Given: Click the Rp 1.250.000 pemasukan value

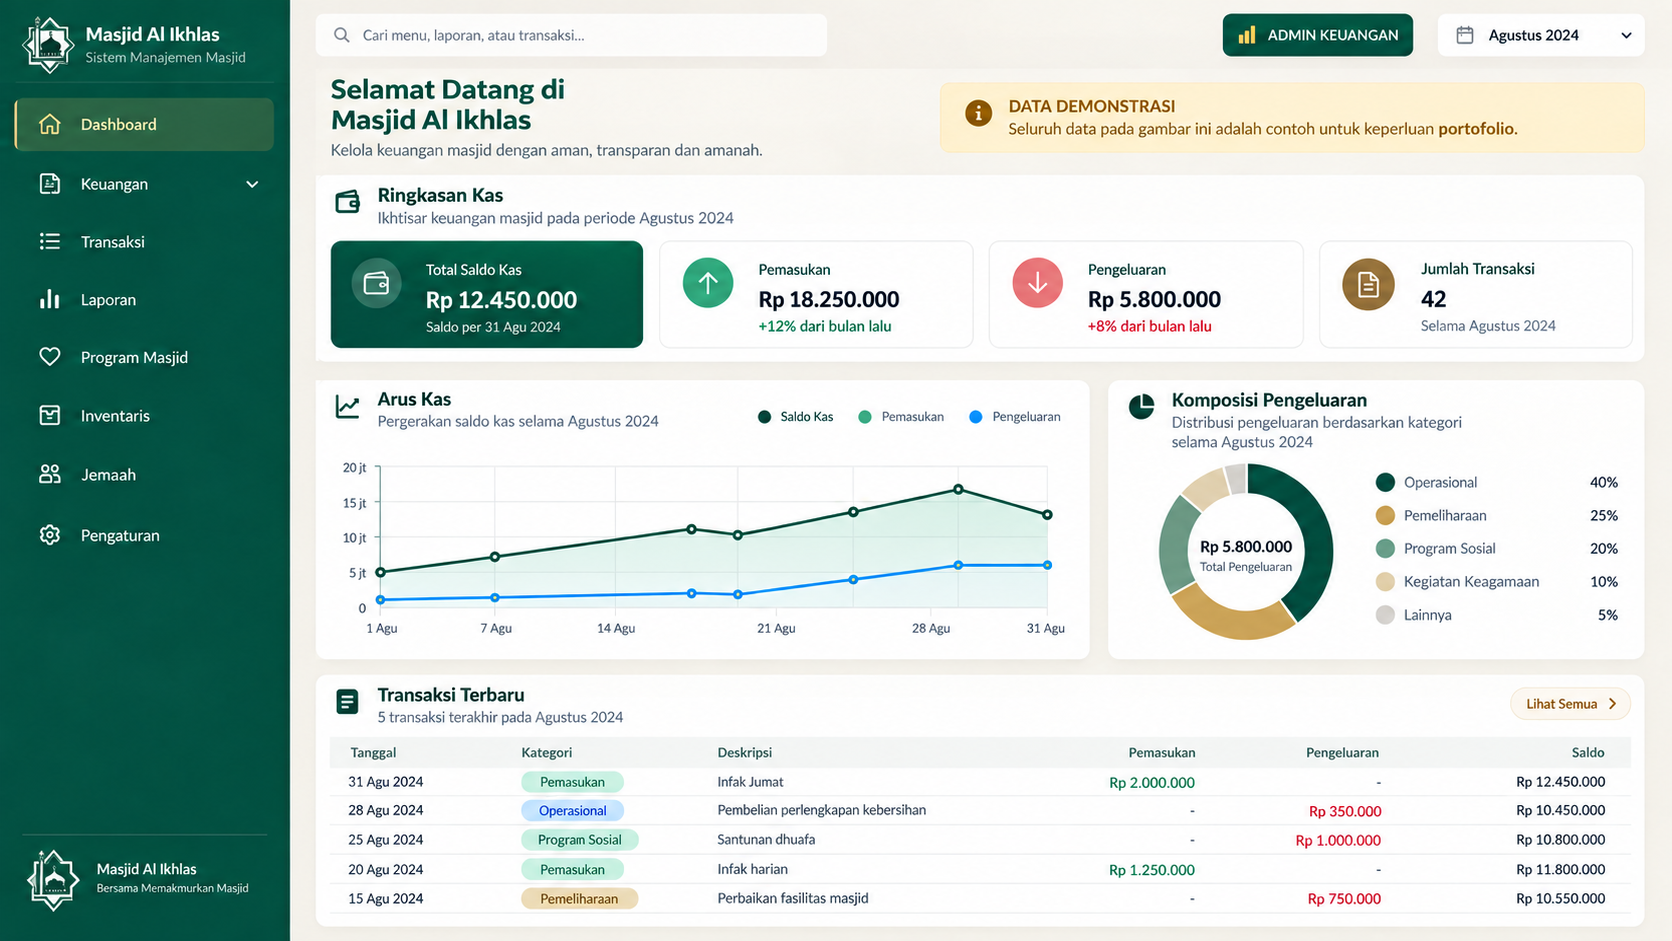Looking at the screenshot, I should 1152,870.
